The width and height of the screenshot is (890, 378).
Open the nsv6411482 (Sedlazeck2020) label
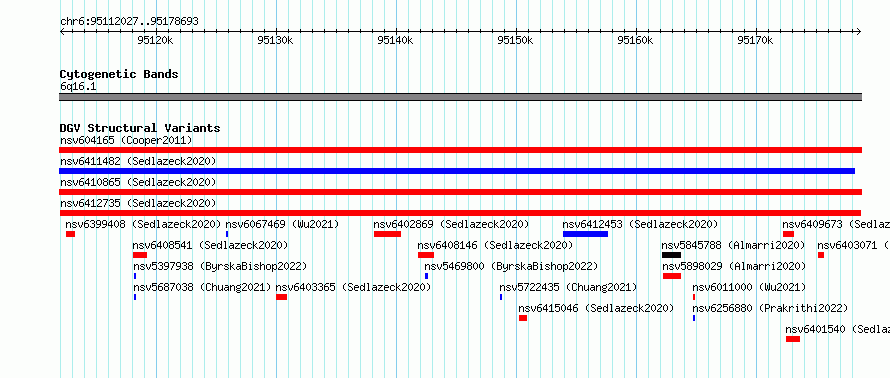coord(138,161)
